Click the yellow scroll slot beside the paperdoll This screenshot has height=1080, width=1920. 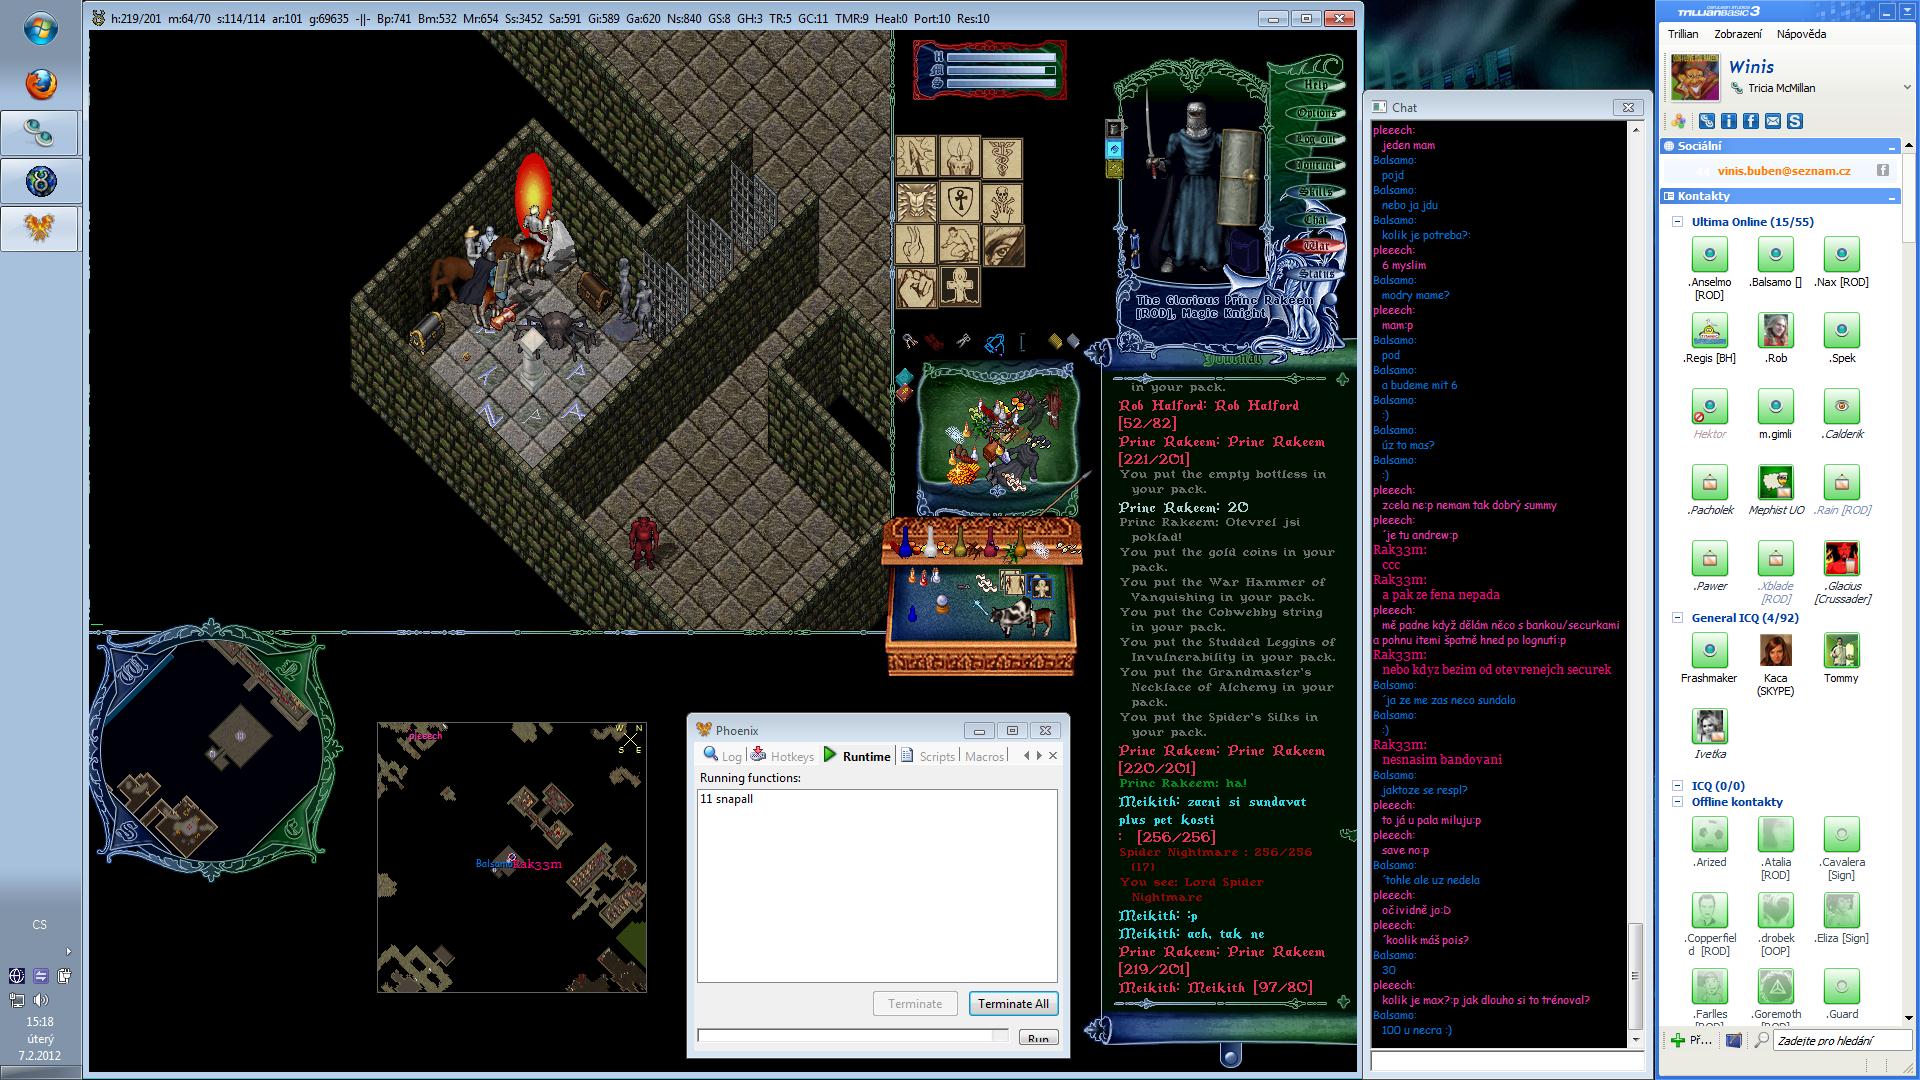pos(1114,170)
